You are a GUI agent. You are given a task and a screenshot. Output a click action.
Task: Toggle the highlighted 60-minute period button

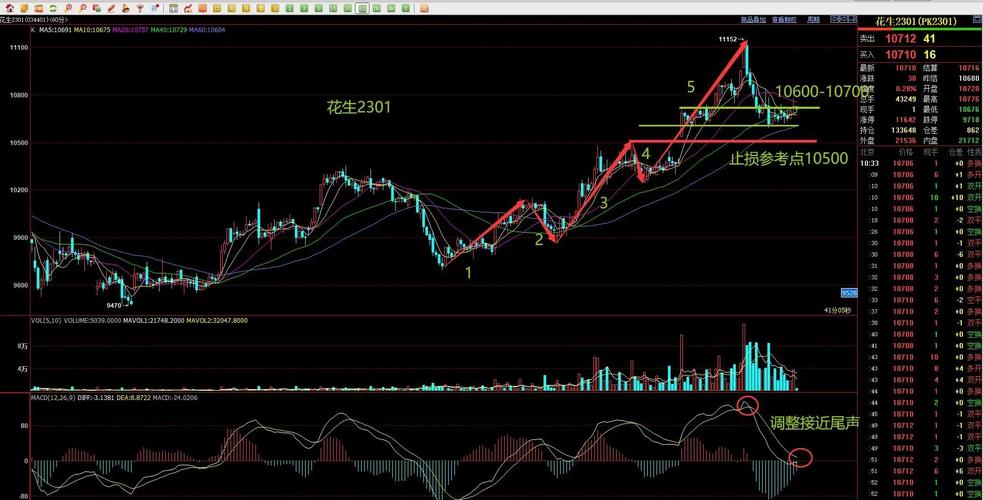point(363,8)
